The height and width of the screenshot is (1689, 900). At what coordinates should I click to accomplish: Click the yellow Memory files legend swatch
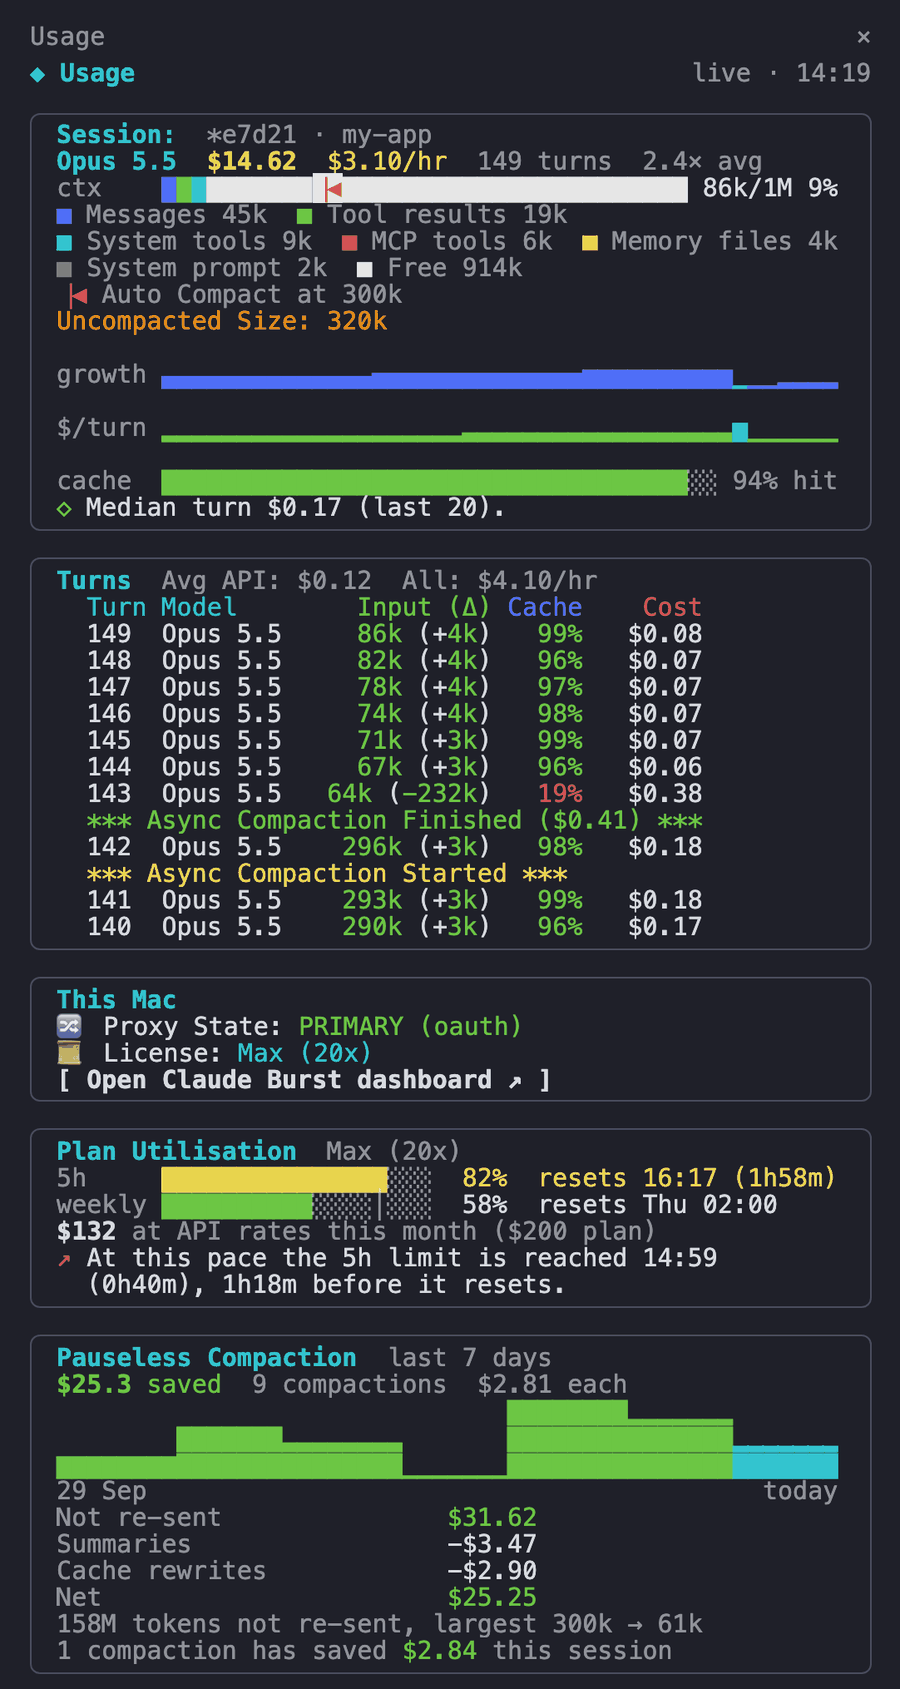click(590, 242)
